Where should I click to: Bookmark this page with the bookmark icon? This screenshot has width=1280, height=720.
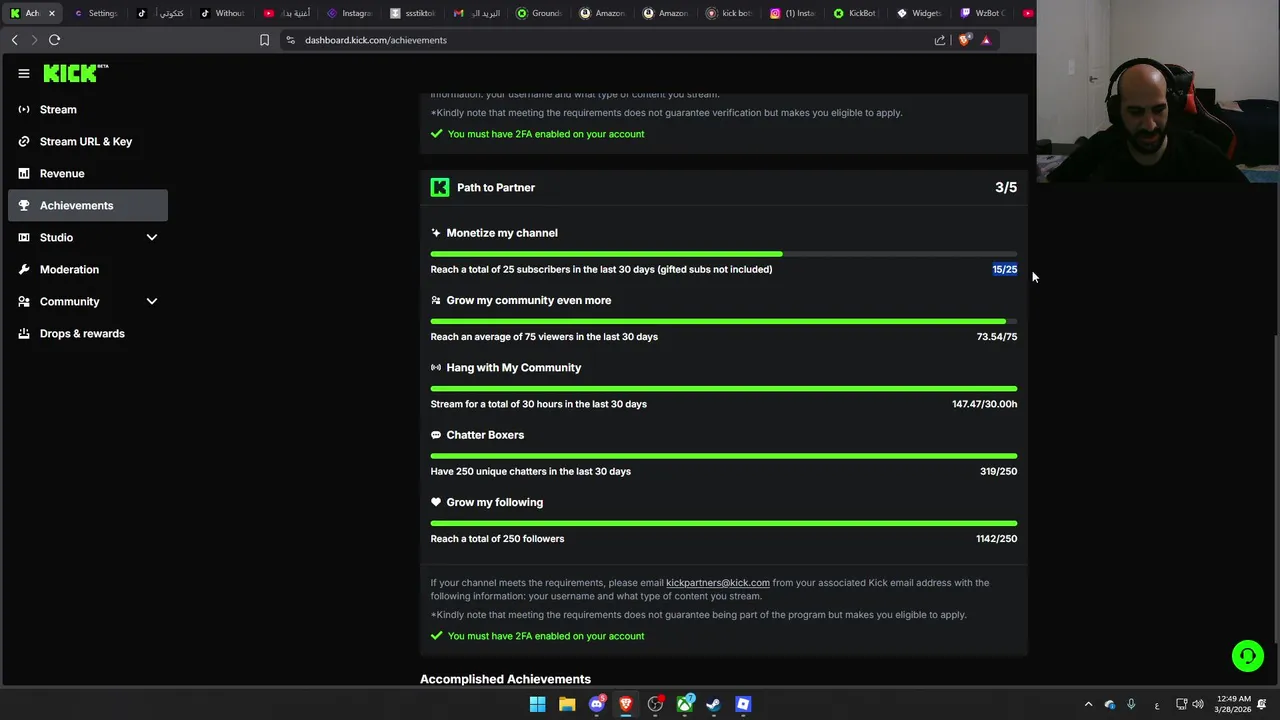tap(264, 40)
